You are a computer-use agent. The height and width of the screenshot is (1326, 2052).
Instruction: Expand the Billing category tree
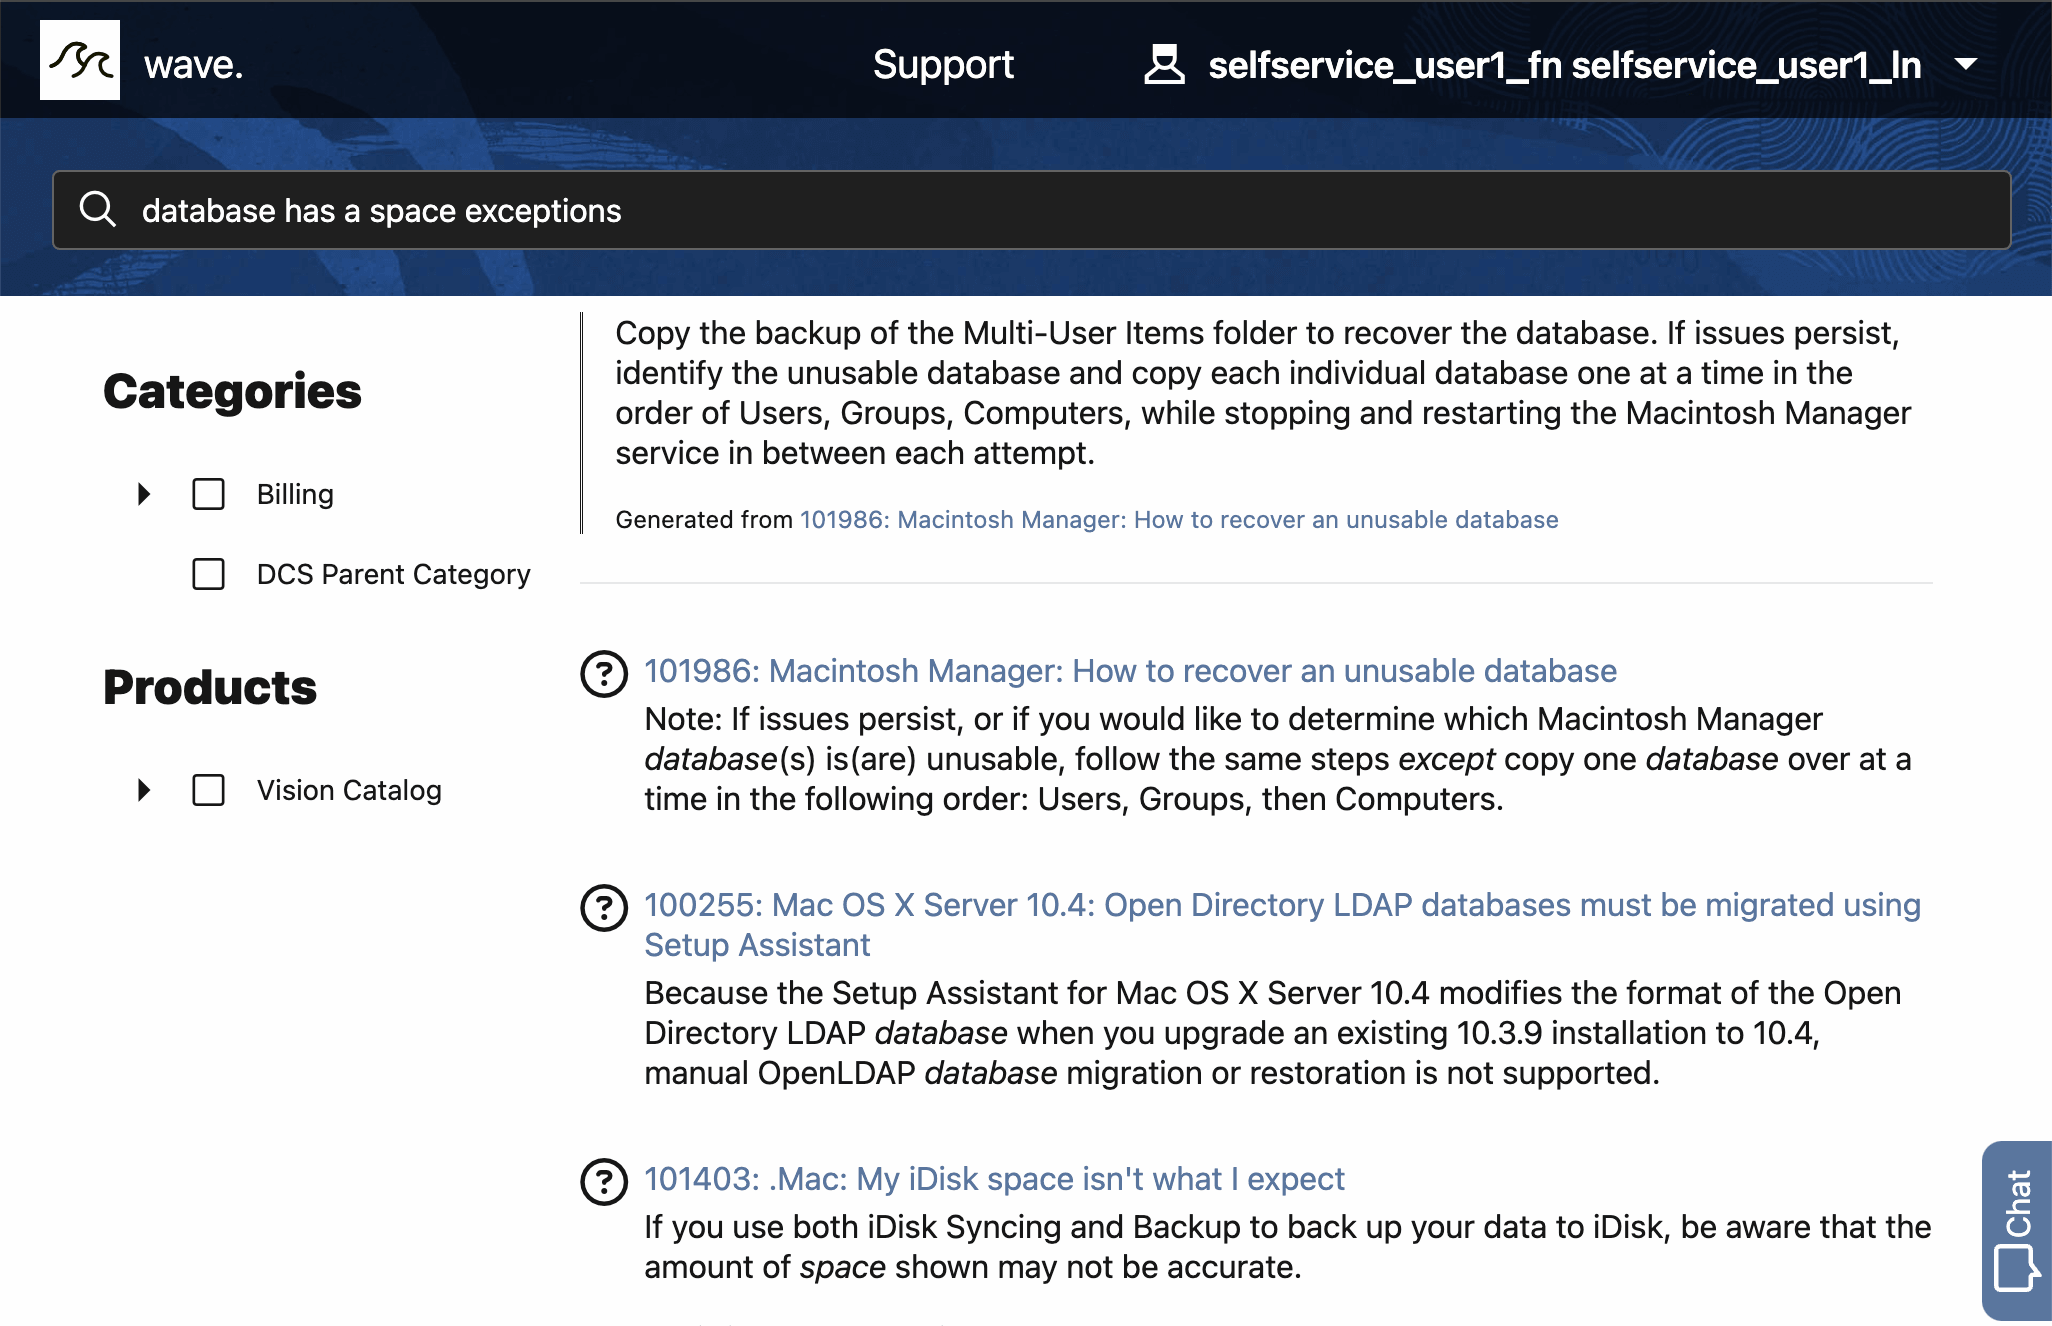pos(142,493)
